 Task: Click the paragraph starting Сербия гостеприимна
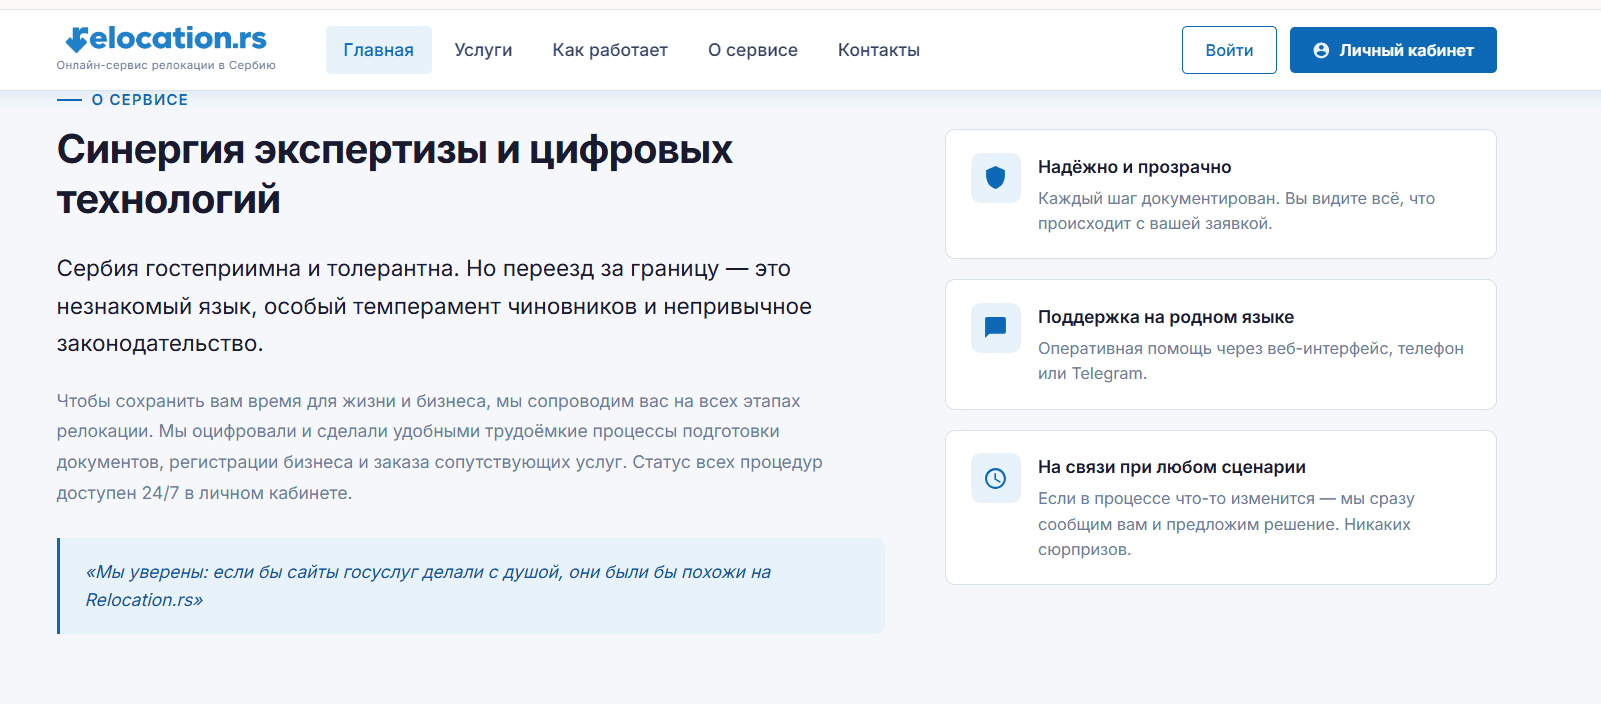point(434,306)
